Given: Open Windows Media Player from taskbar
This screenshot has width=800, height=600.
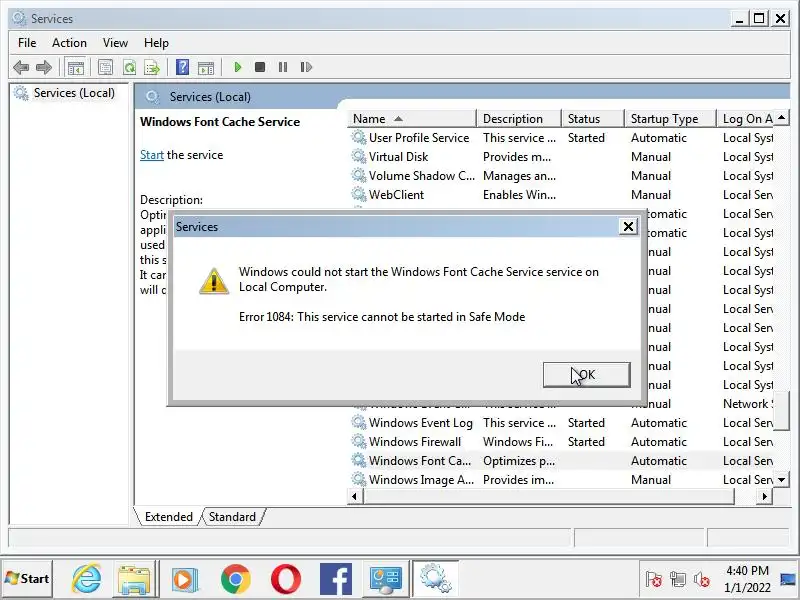Looking at the screenshot, I should (x=185, y=580).
